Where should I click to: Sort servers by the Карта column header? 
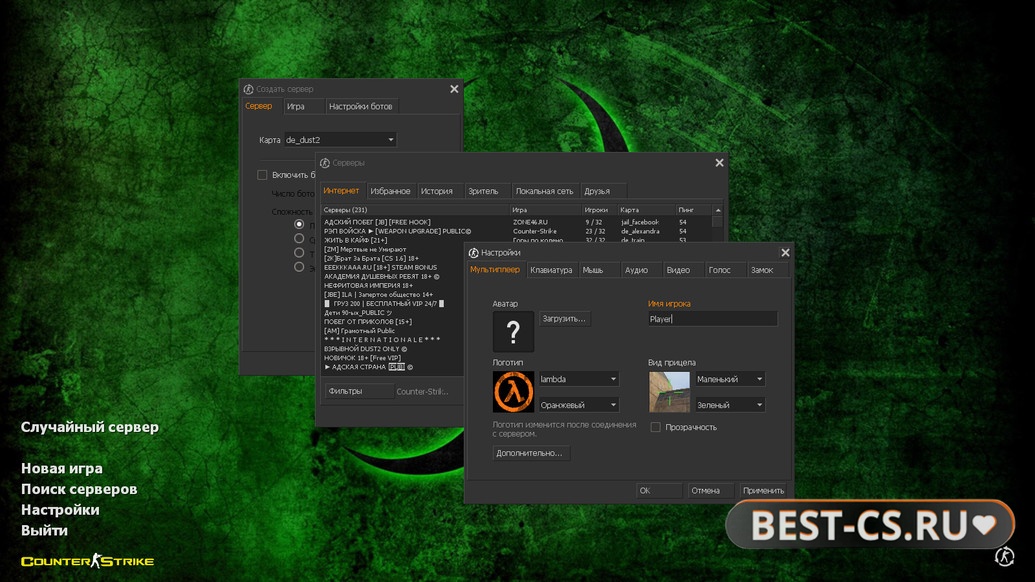[x=646, y=210]
